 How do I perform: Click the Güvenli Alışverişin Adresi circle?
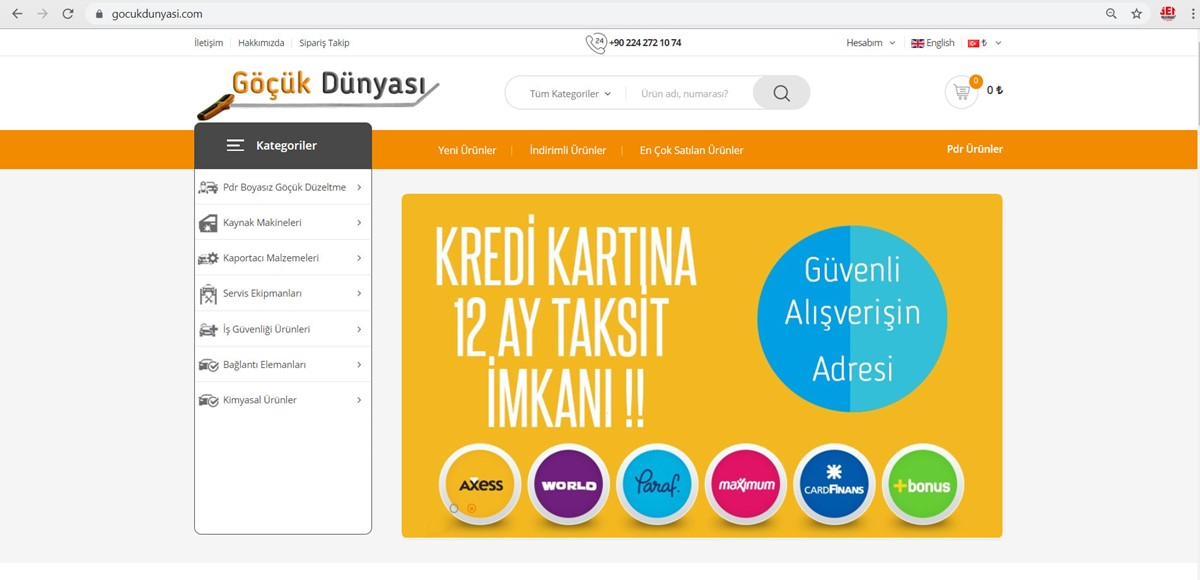pos(850,319)
